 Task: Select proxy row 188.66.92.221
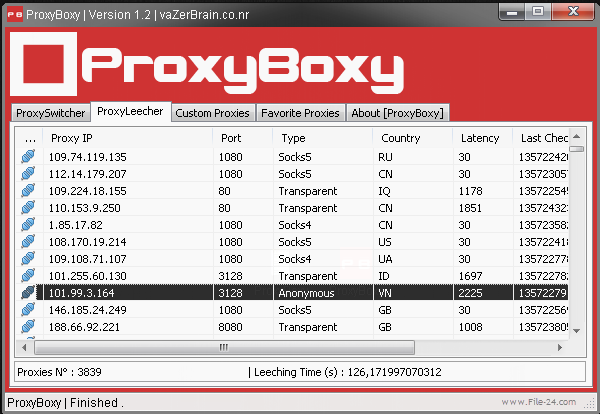tap(292, 327)
